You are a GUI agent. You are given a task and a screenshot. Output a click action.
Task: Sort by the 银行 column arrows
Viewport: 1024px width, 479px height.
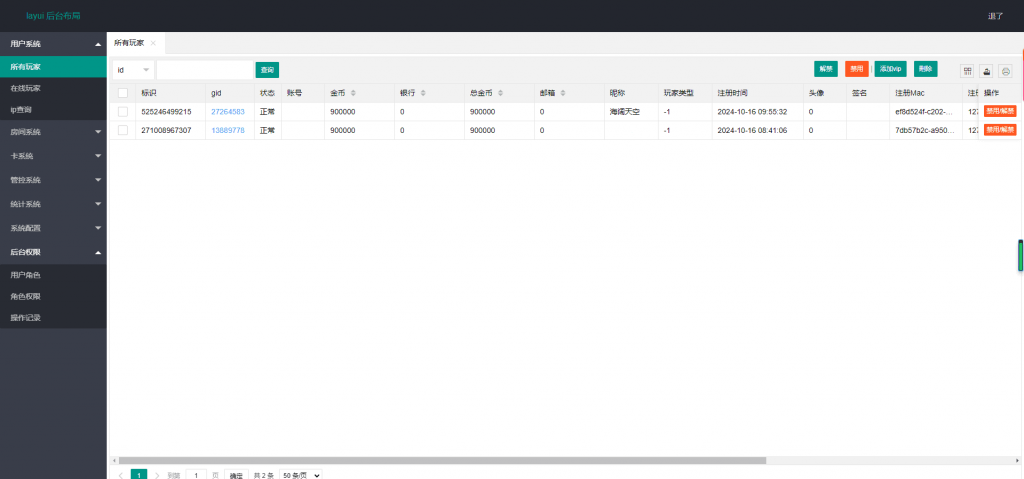click(422, 93)
